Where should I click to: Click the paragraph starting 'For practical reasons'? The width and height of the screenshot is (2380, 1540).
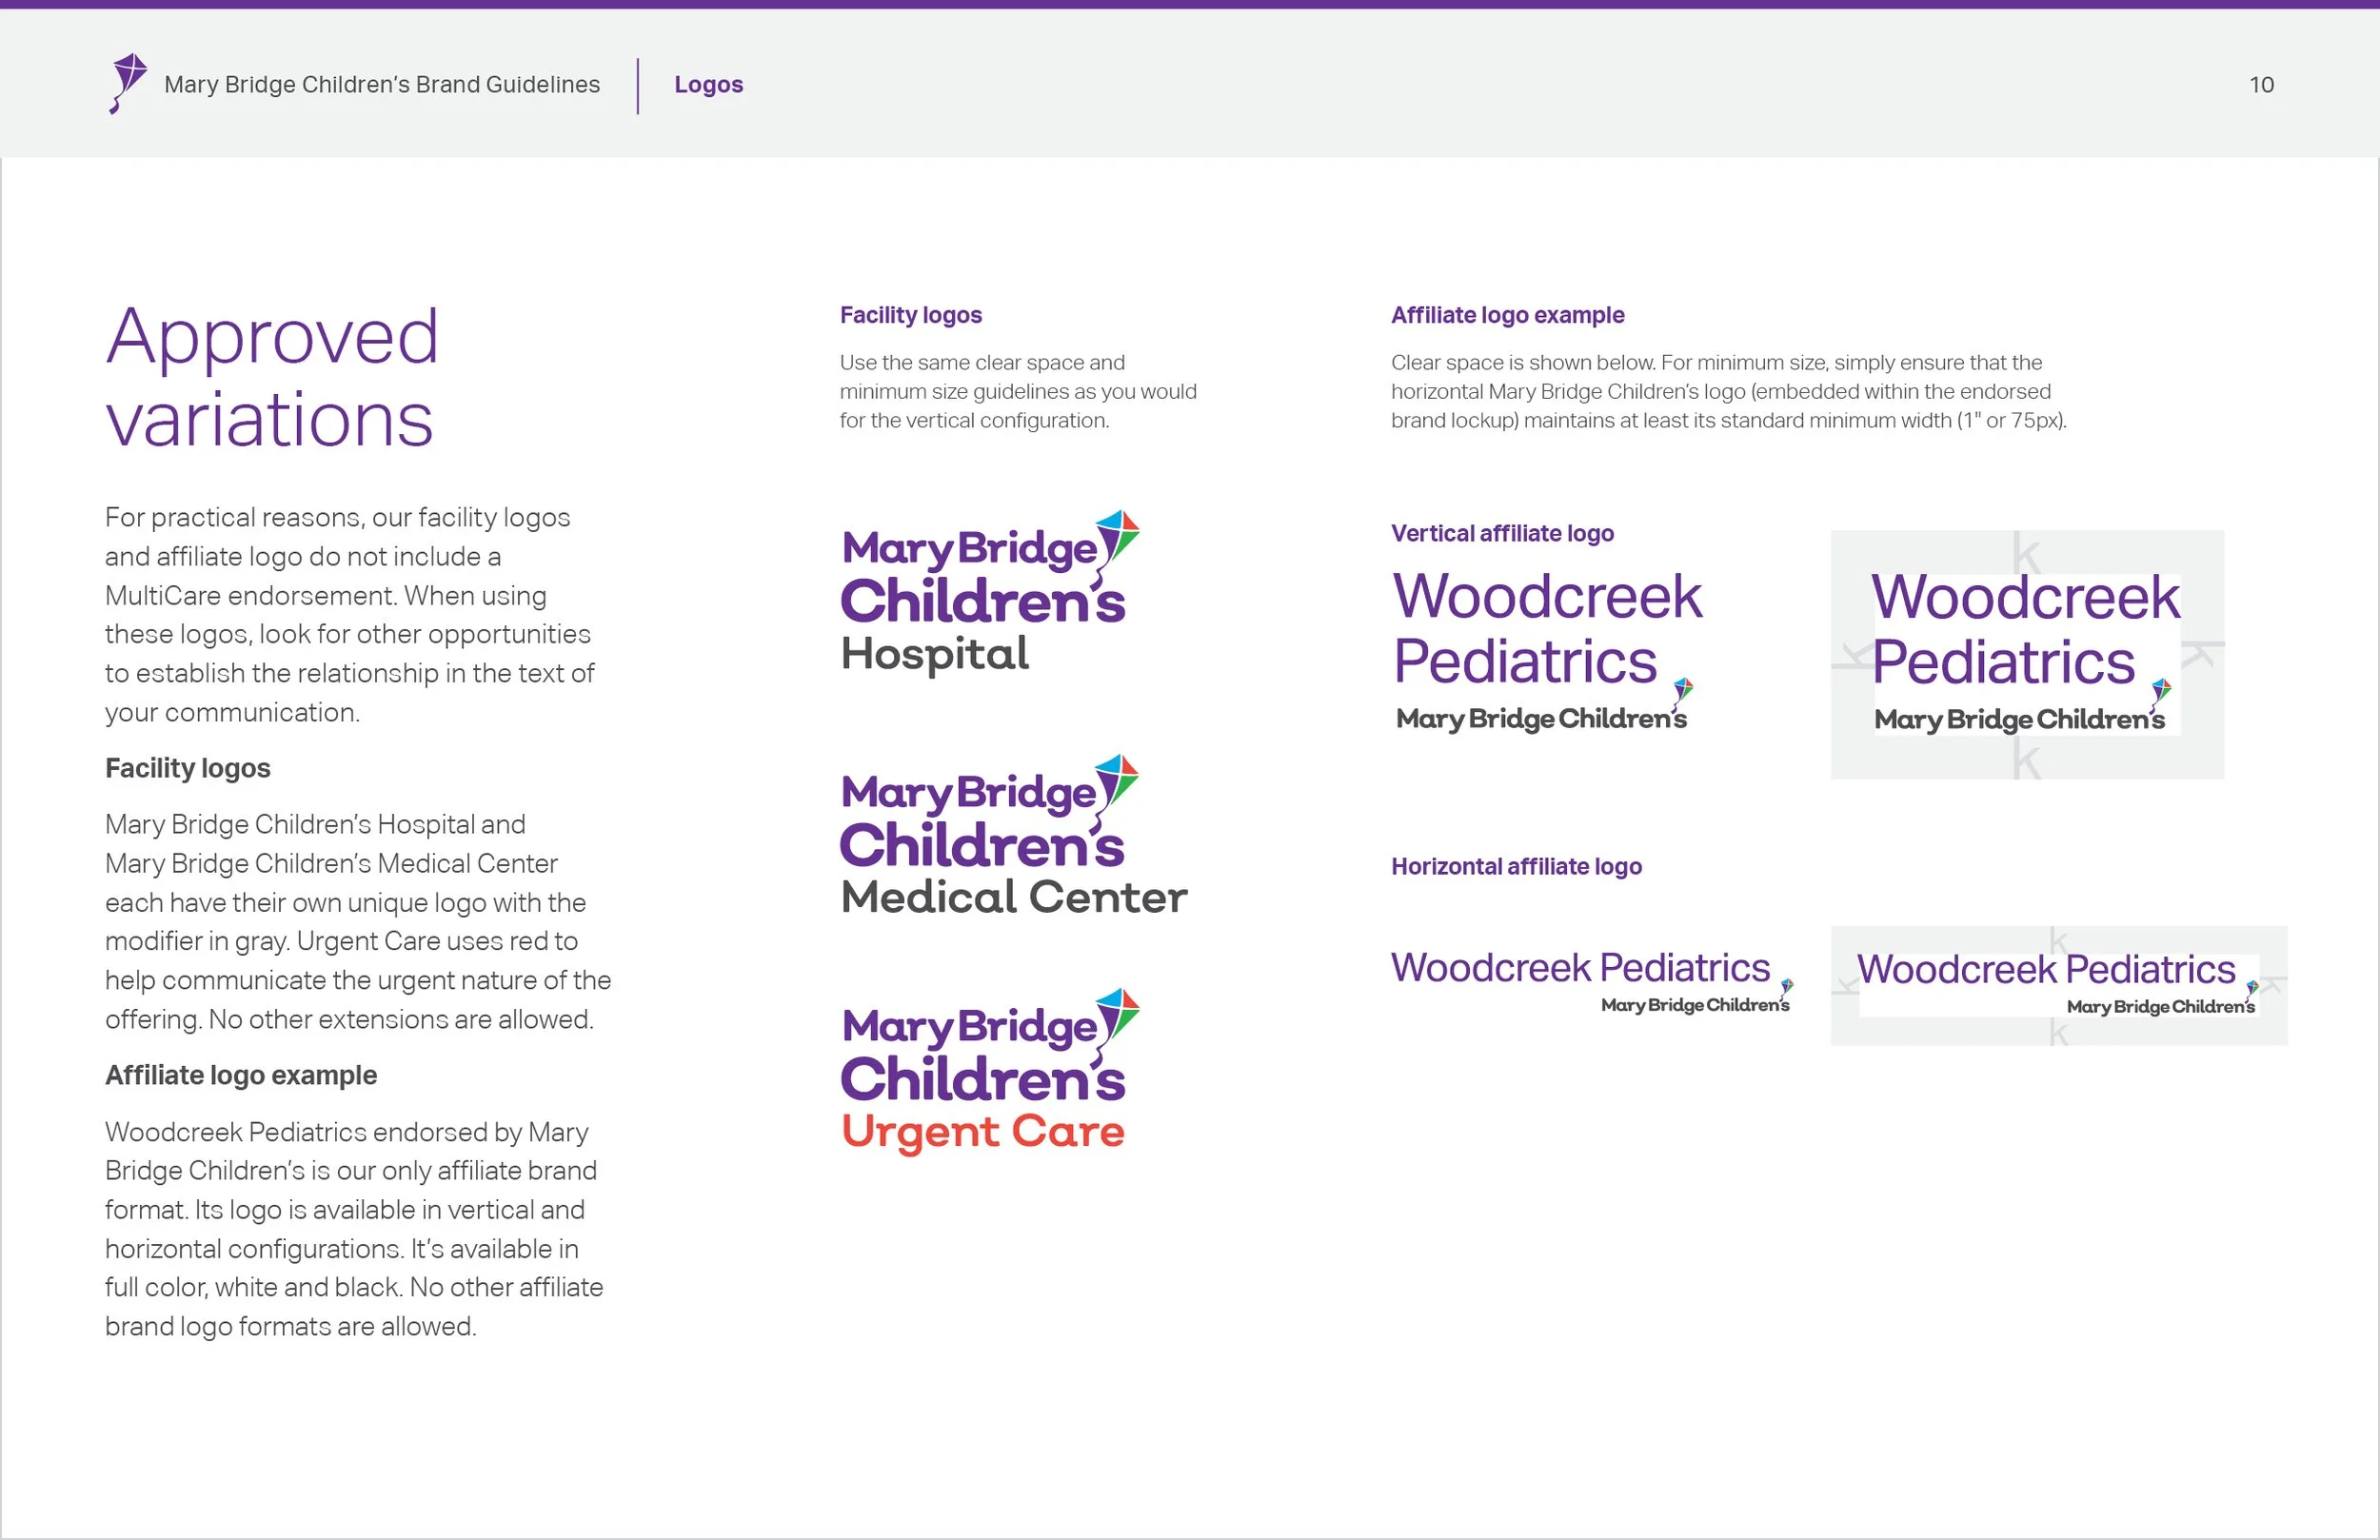tap(351, 614)
